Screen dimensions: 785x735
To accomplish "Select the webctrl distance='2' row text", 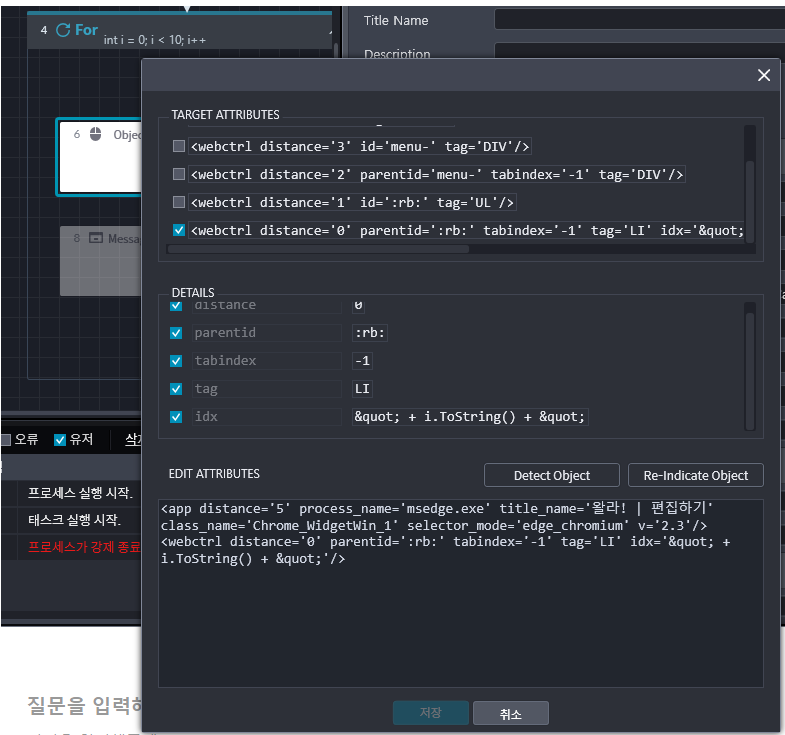I will (x=437, y=174).
